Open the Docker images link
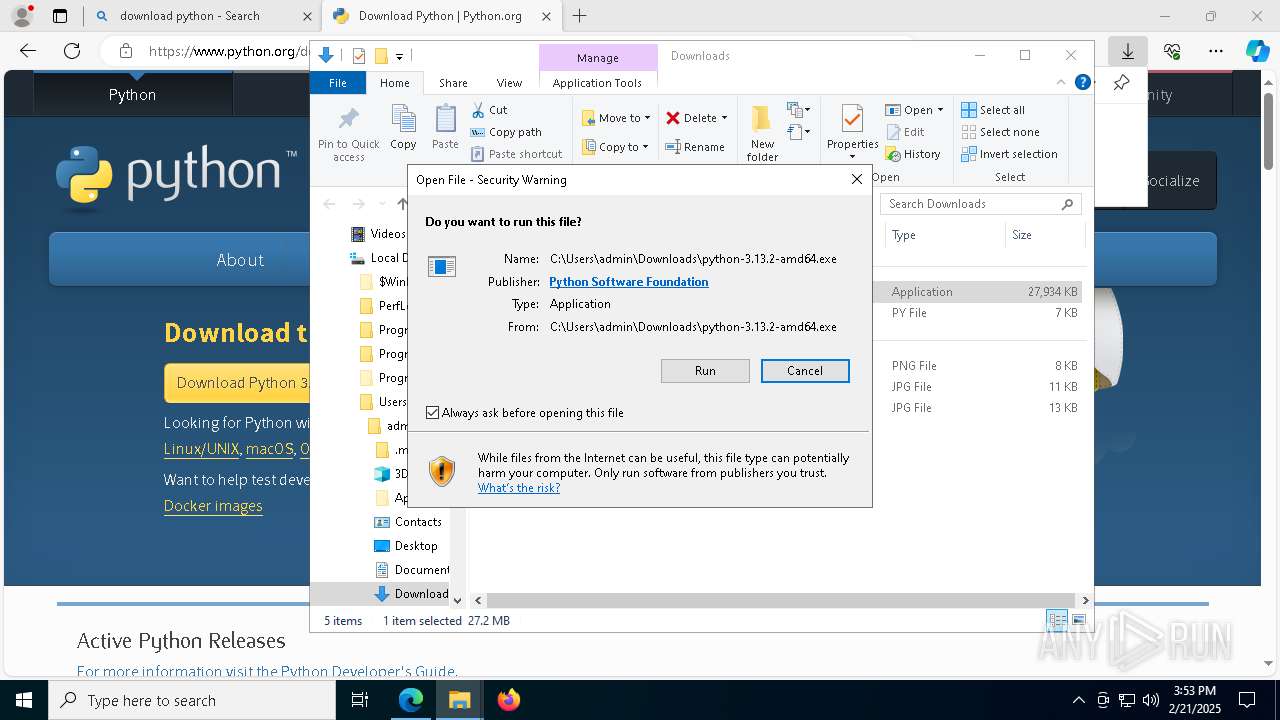 click(213, 506)
